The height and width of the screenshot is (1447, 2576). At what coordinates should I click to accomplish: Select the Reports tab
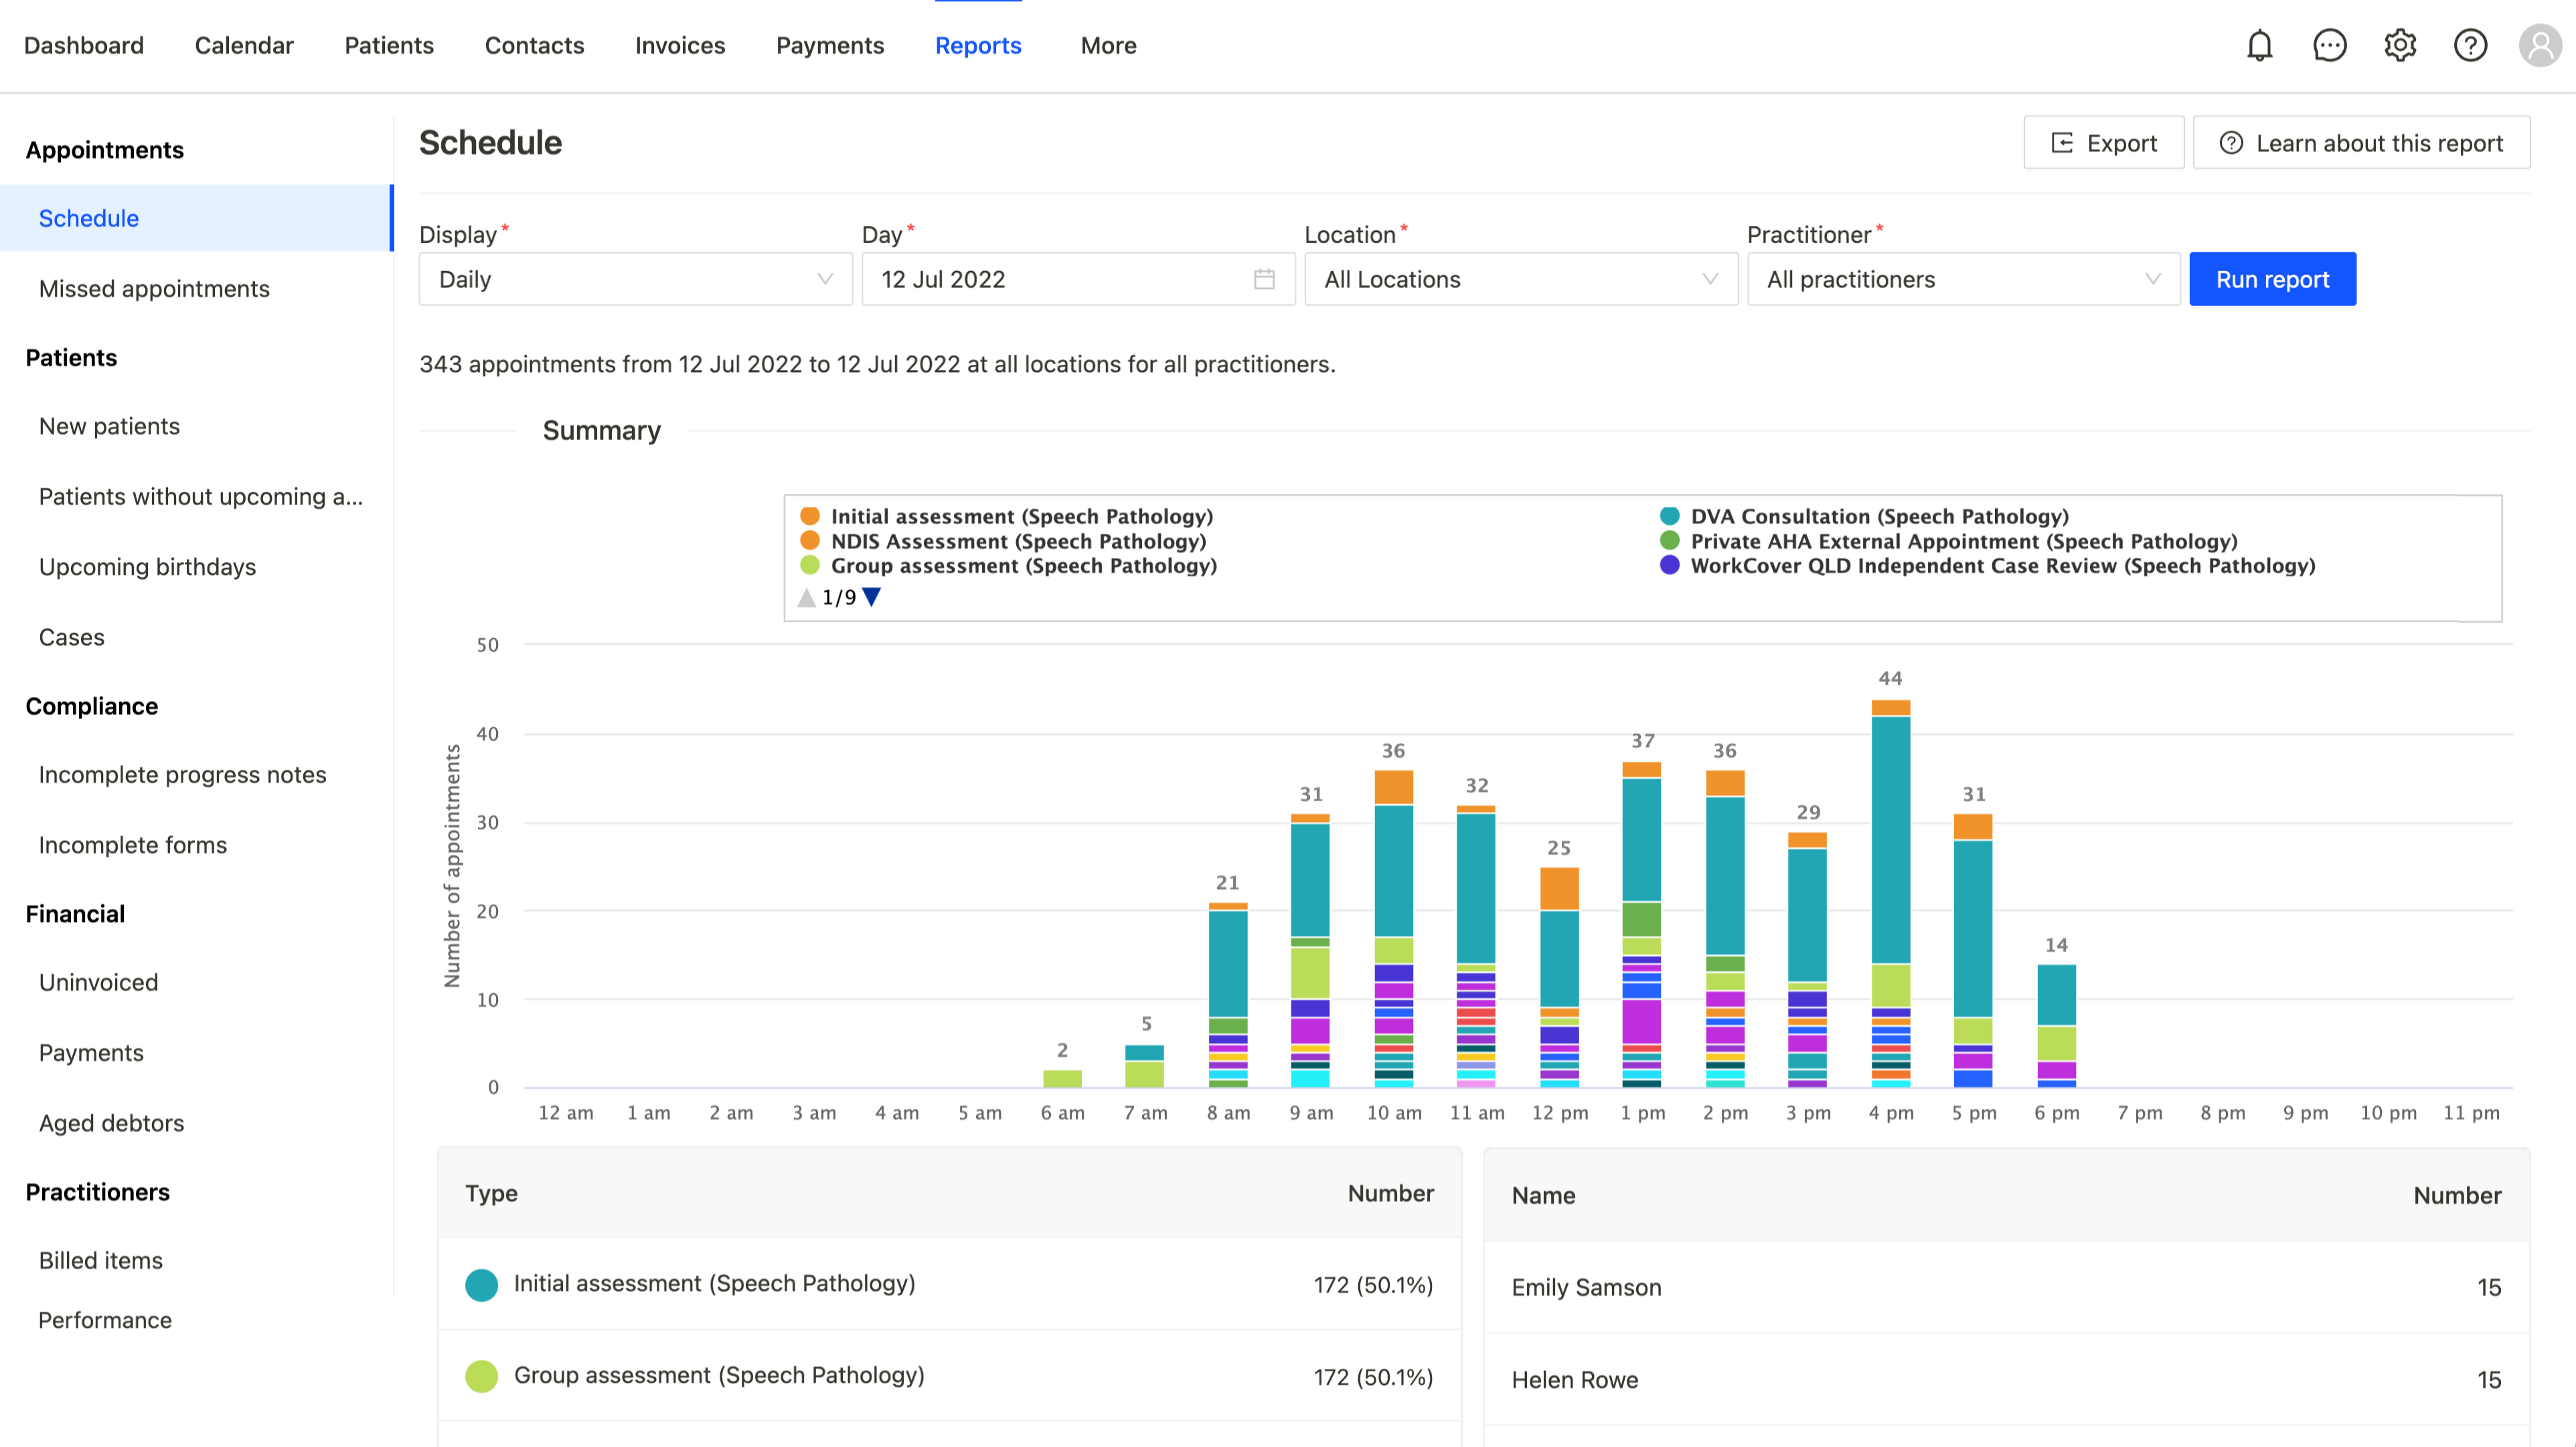[978, 45]
